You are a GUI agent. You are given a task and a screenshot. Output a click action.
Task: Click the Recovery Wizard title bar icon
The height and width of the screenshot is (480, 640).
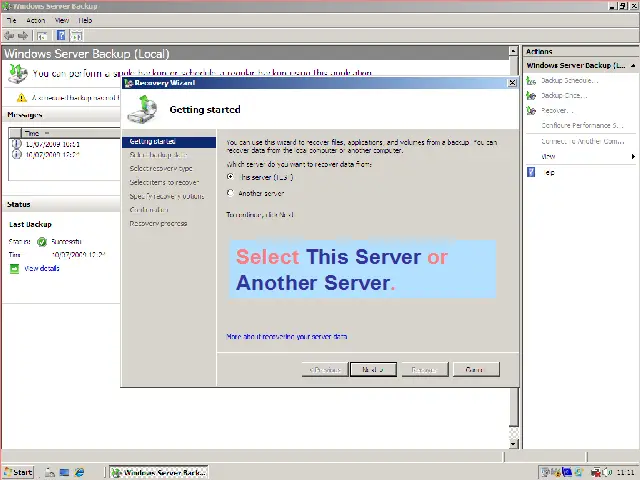pyautogui.click(x=129, y=83)
